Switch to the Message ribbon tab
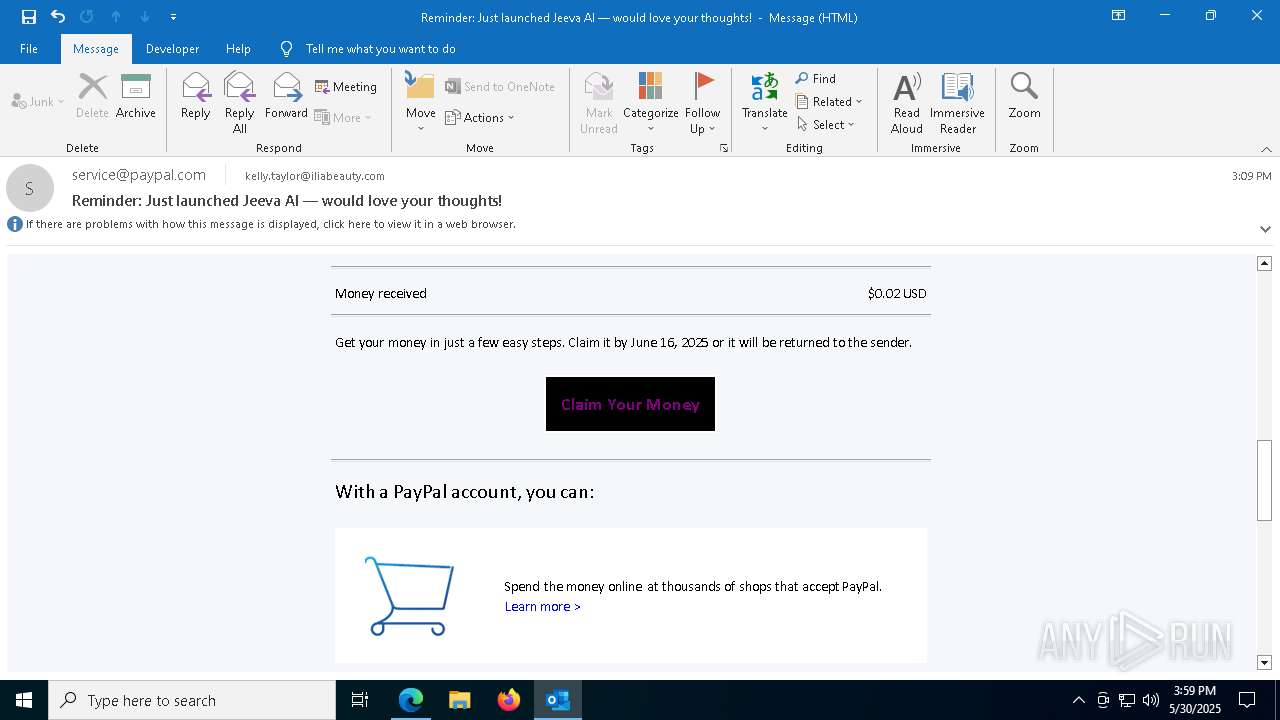The width and height of the screenshot is (1280, 720). click(x=96, y=49)
